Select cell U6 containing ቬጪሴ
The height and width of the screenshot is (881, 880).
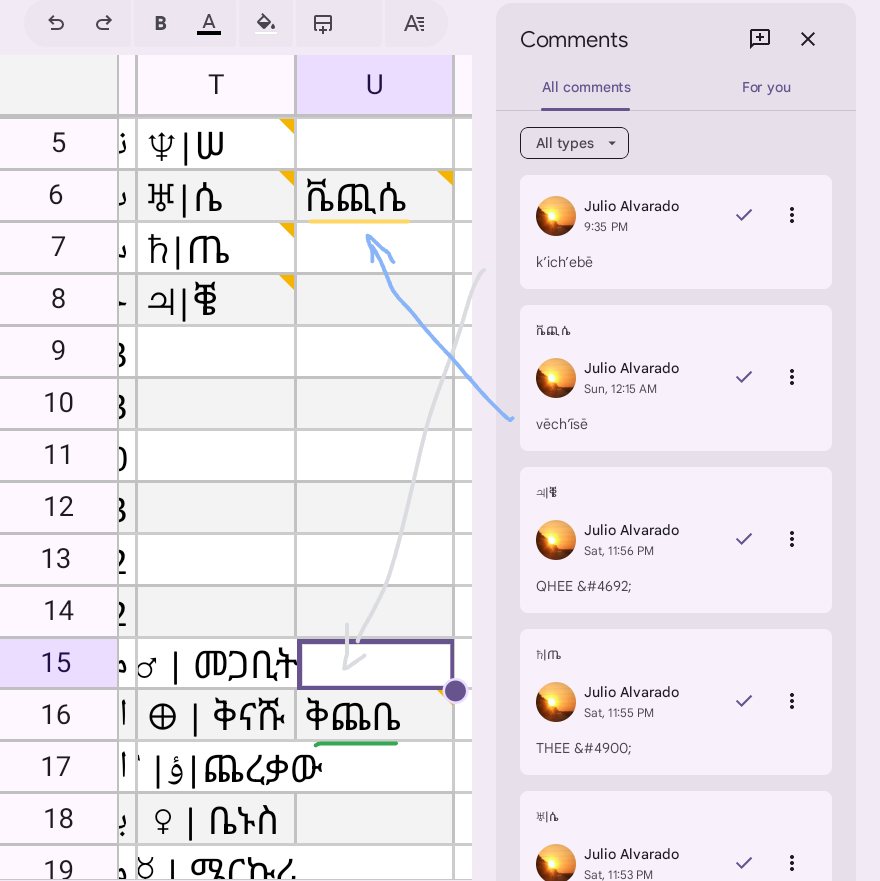(x=374, y=196)
